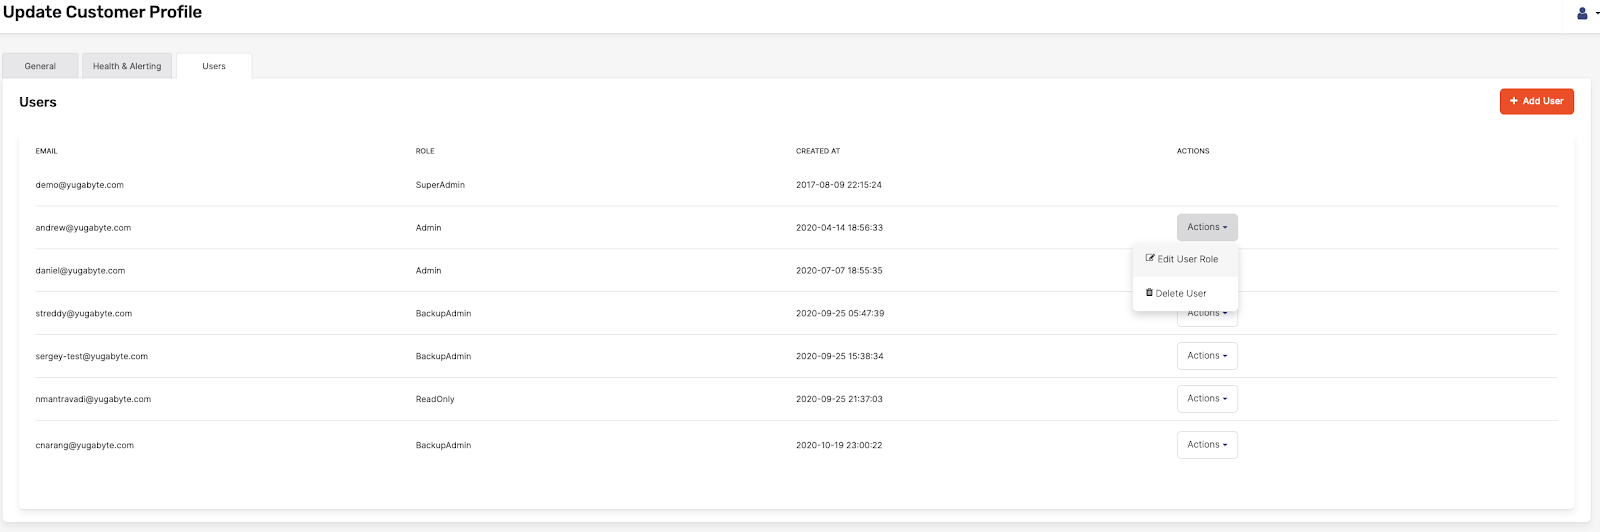Select email andrew@yugabyte.com

(83, 228)
